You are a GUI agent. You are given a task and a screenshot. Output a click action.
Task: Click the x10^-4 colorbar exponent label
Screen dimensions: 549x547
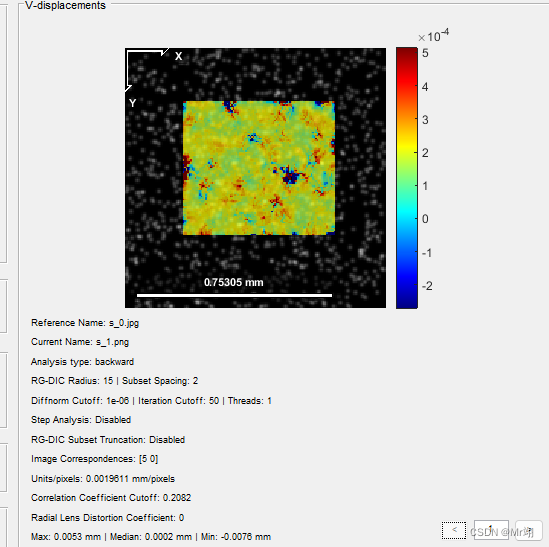[x=433, y=35]
